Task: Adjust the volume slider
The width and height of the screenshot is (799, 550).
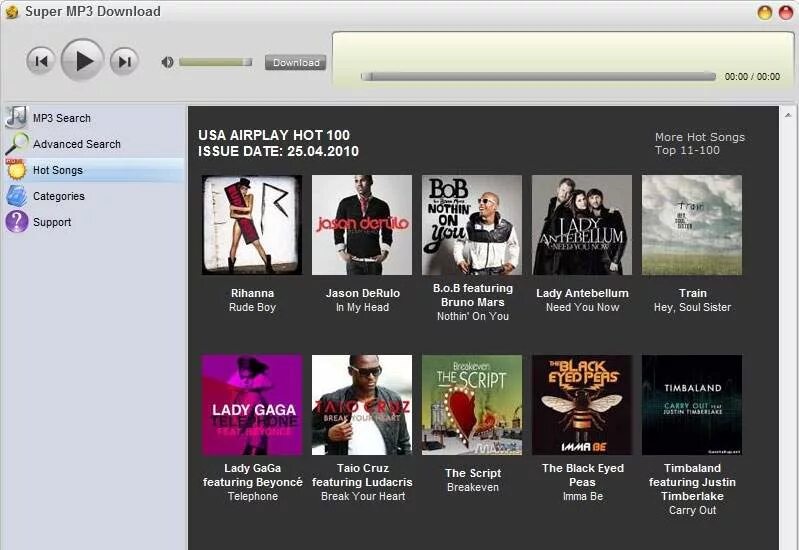Action: point(216,62)
